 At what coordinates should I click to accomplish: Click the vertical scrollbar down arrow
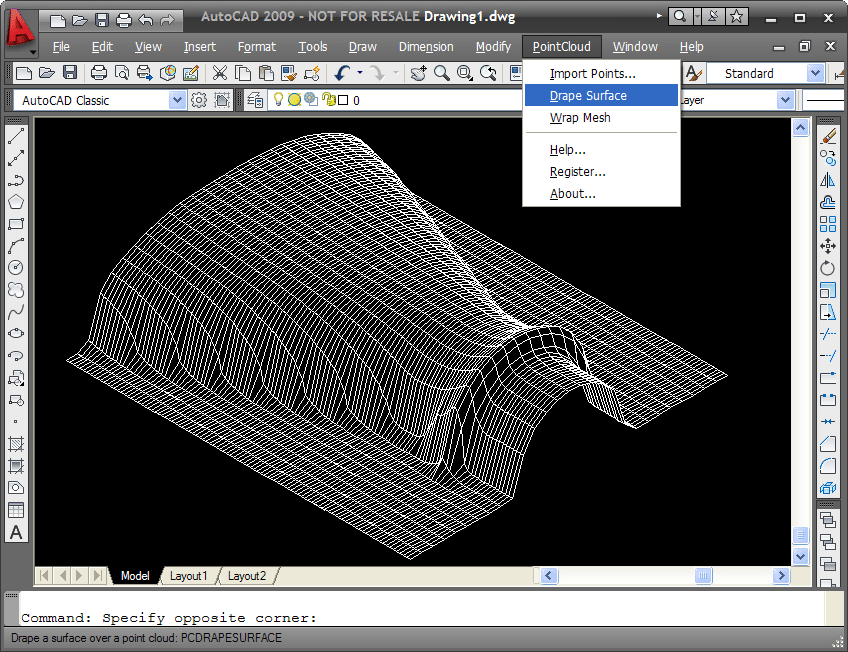coord(800,556)
